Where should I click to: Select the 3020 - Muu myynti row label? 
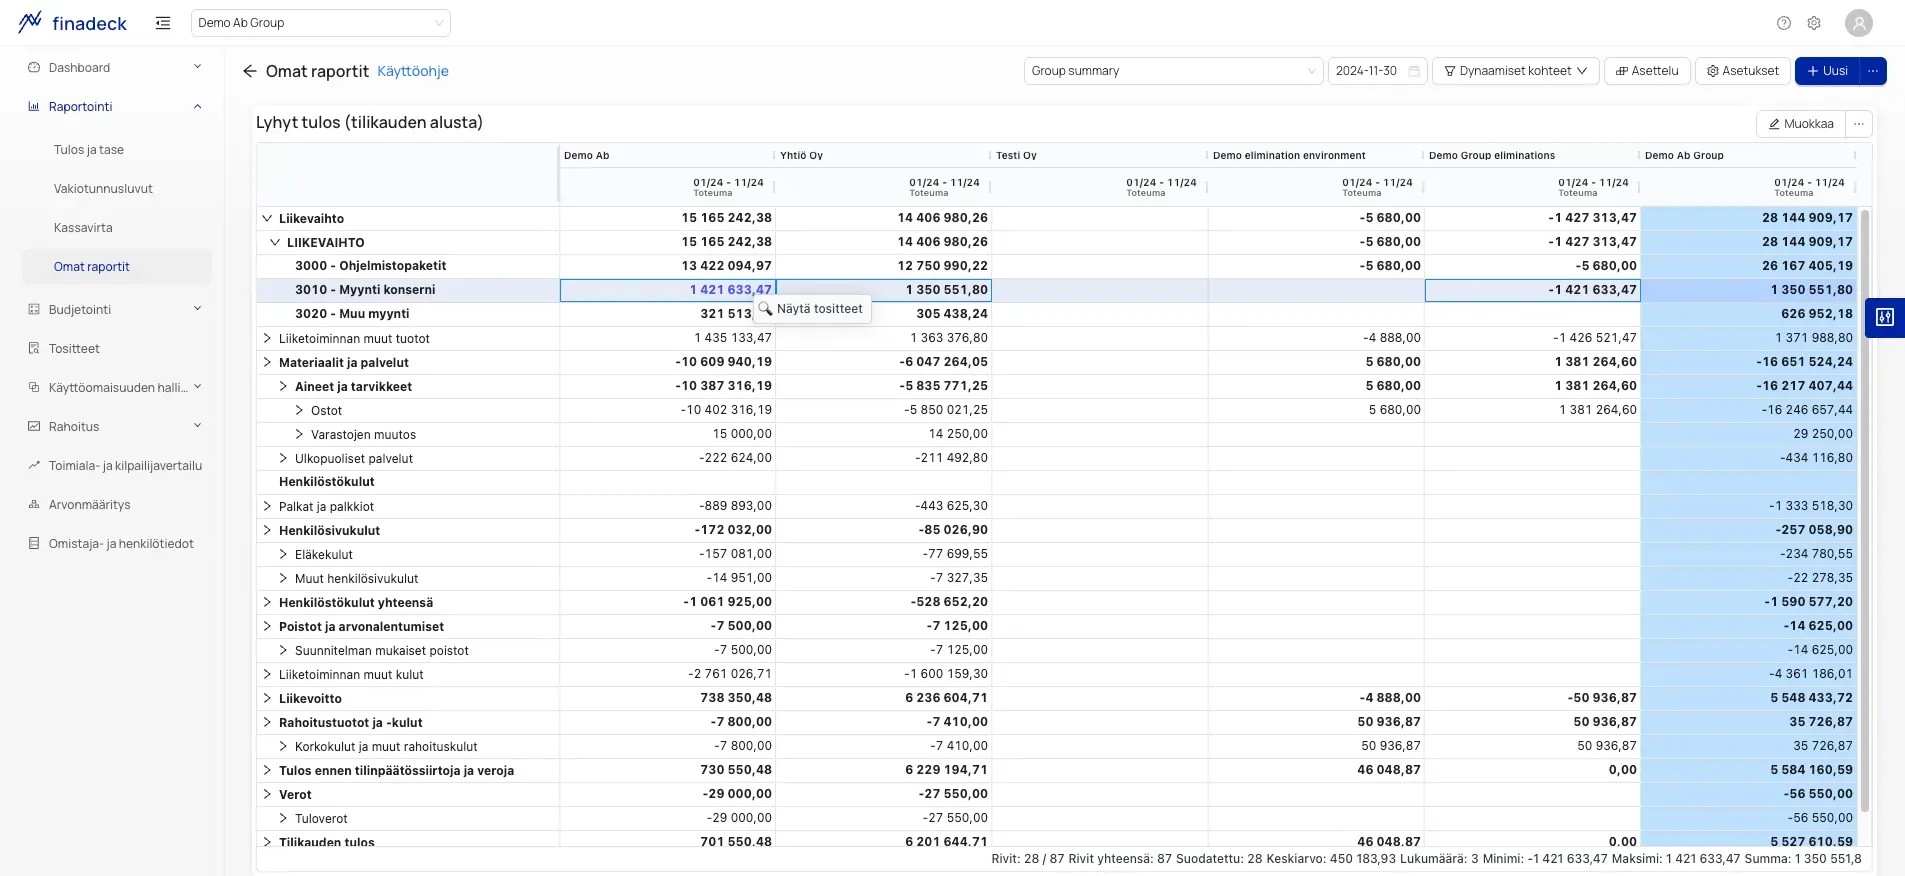352,314
